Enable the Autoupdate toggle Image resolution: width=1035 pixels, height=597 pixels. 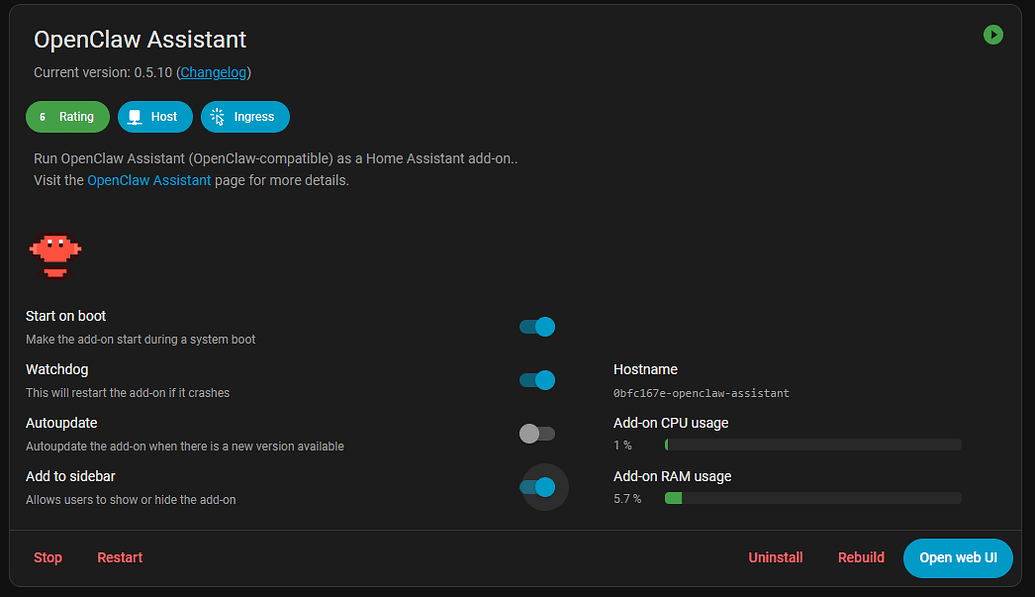click(x=537, y=434)
